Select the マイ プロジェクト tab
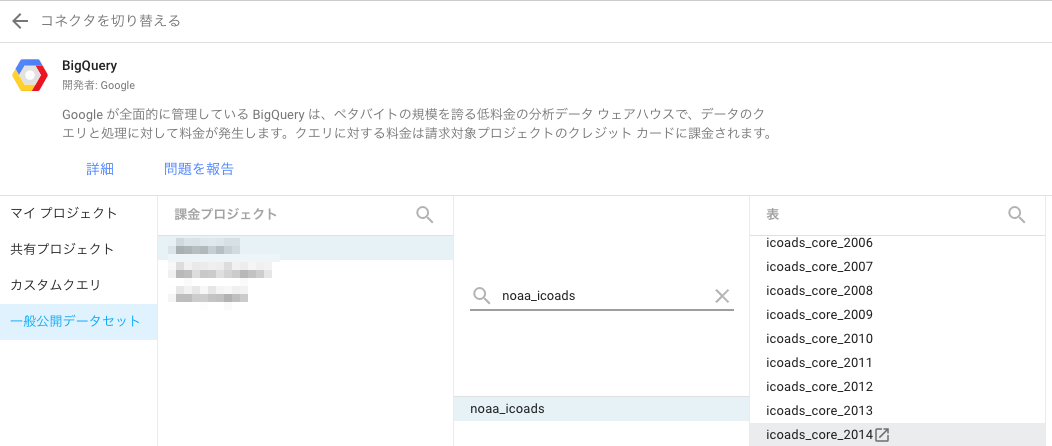 (78, 213)
